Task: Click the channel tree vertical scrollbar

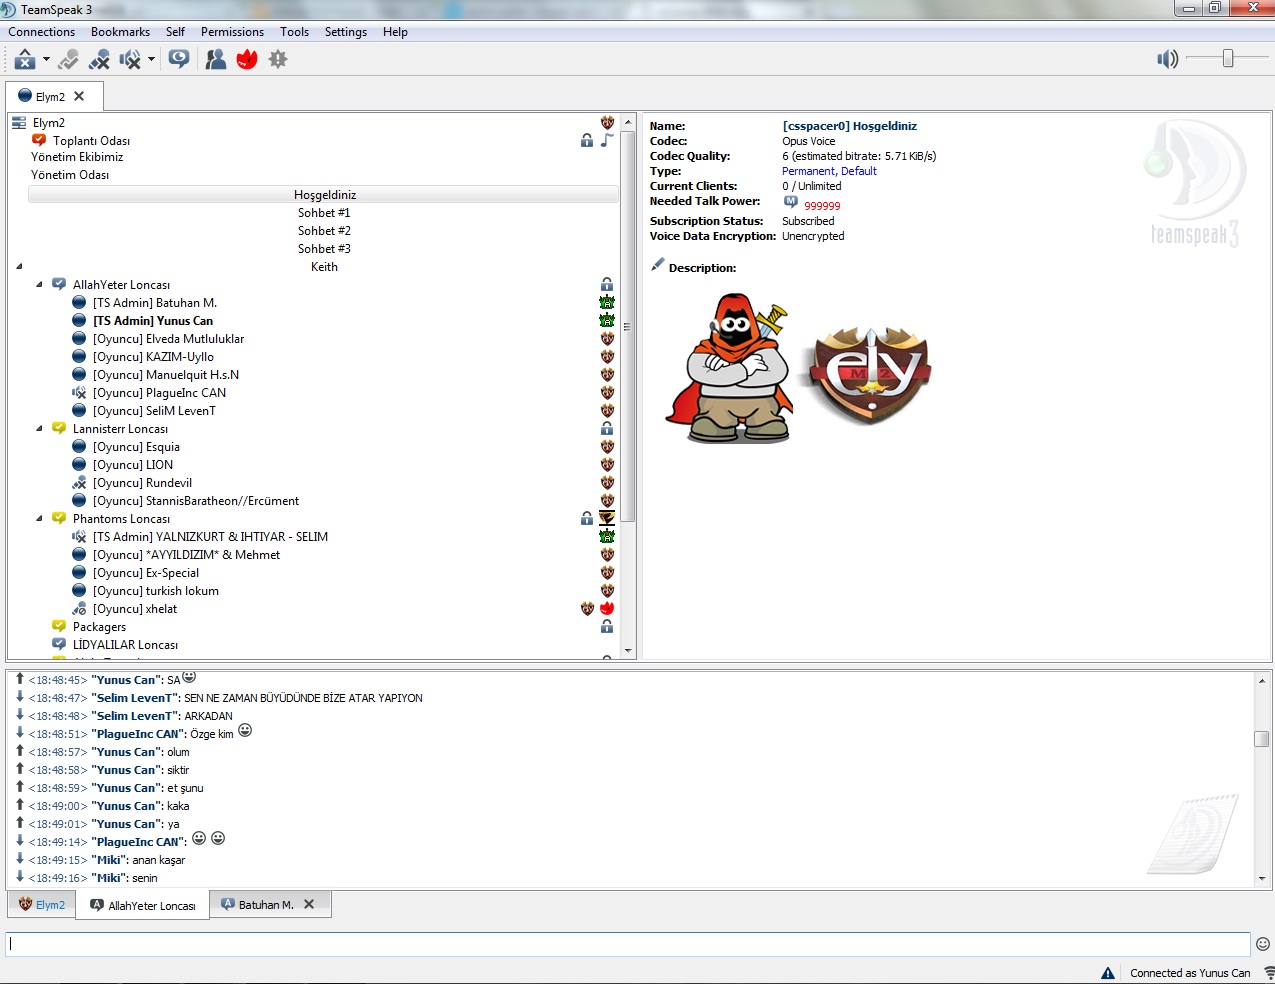Action: click(628, 326)
